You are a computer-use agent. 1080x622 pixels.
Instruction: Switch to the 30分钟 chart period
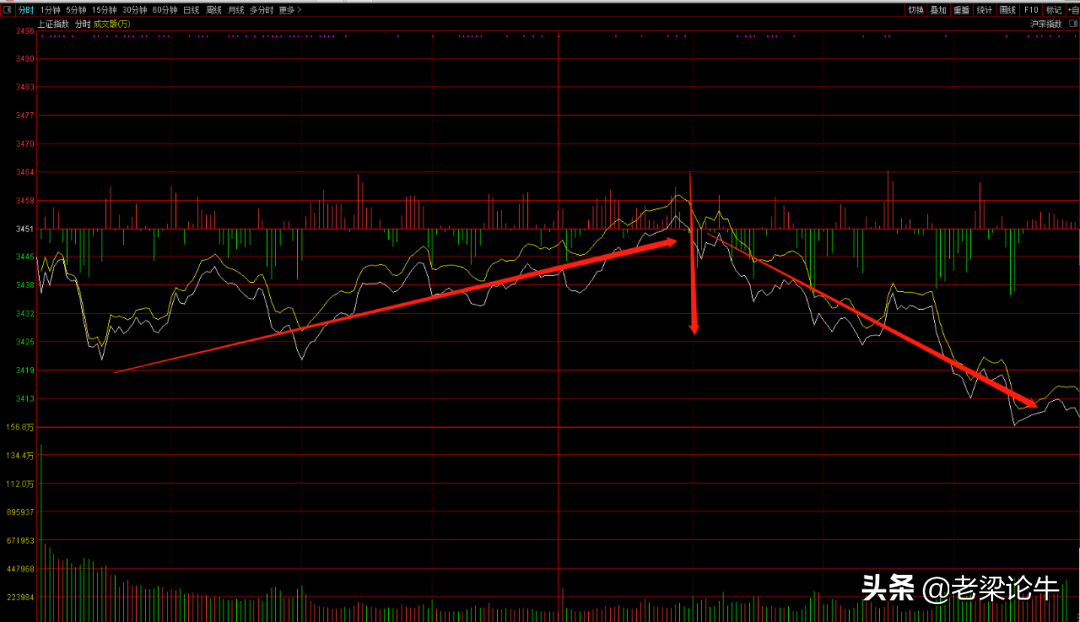click(x=134, y=10)
